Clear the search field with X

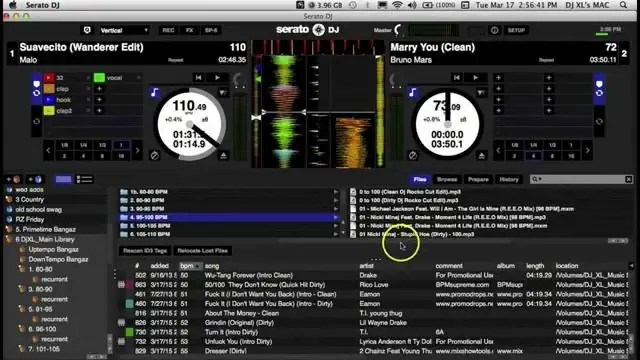coord(629,179)
